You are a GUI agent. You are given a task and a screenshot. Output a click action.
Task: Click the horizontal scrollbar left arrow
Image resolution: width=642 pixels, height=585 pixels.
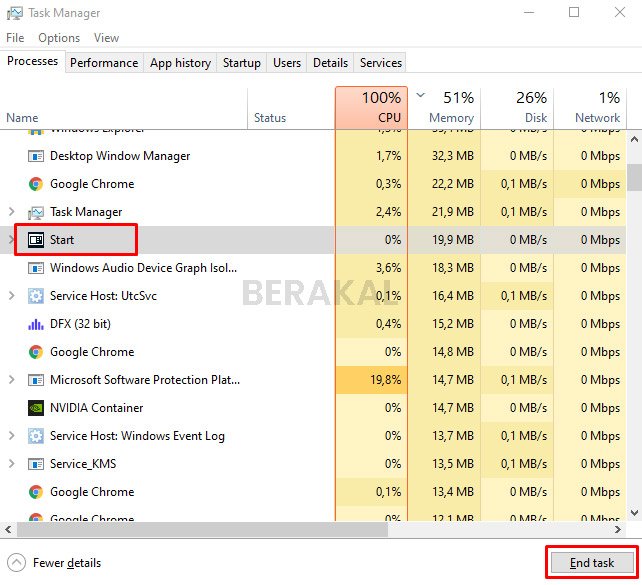click(8, 530)
